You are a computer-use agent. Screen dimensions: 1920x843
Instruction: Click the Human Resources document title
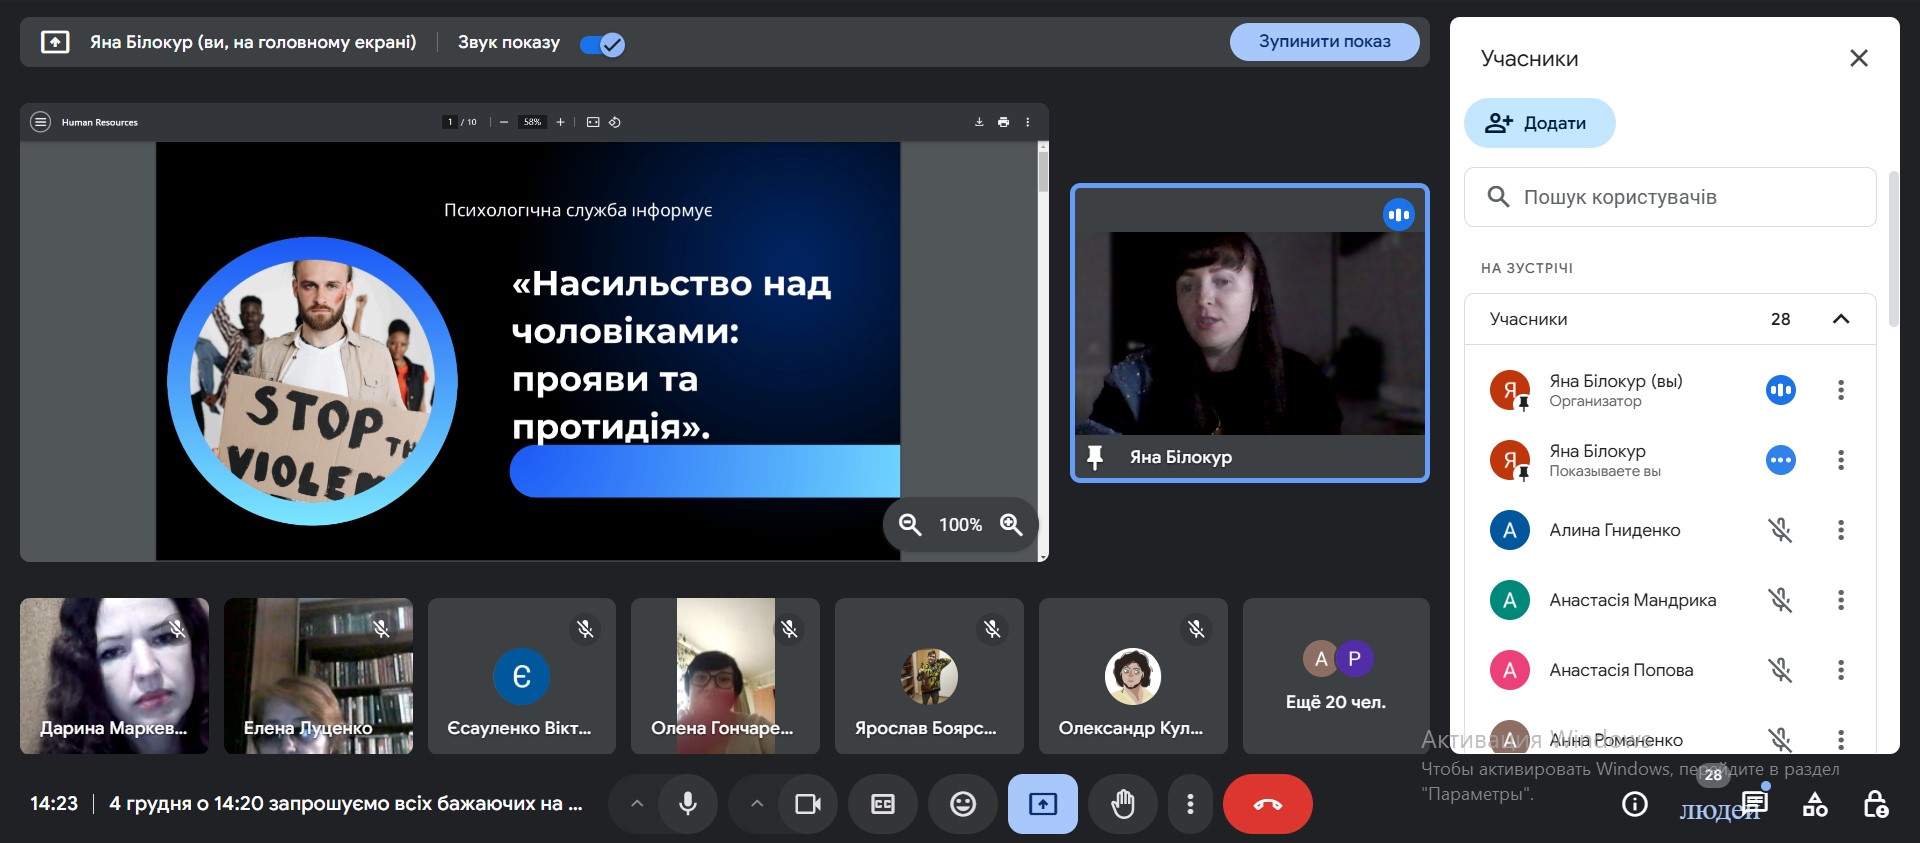100,122
